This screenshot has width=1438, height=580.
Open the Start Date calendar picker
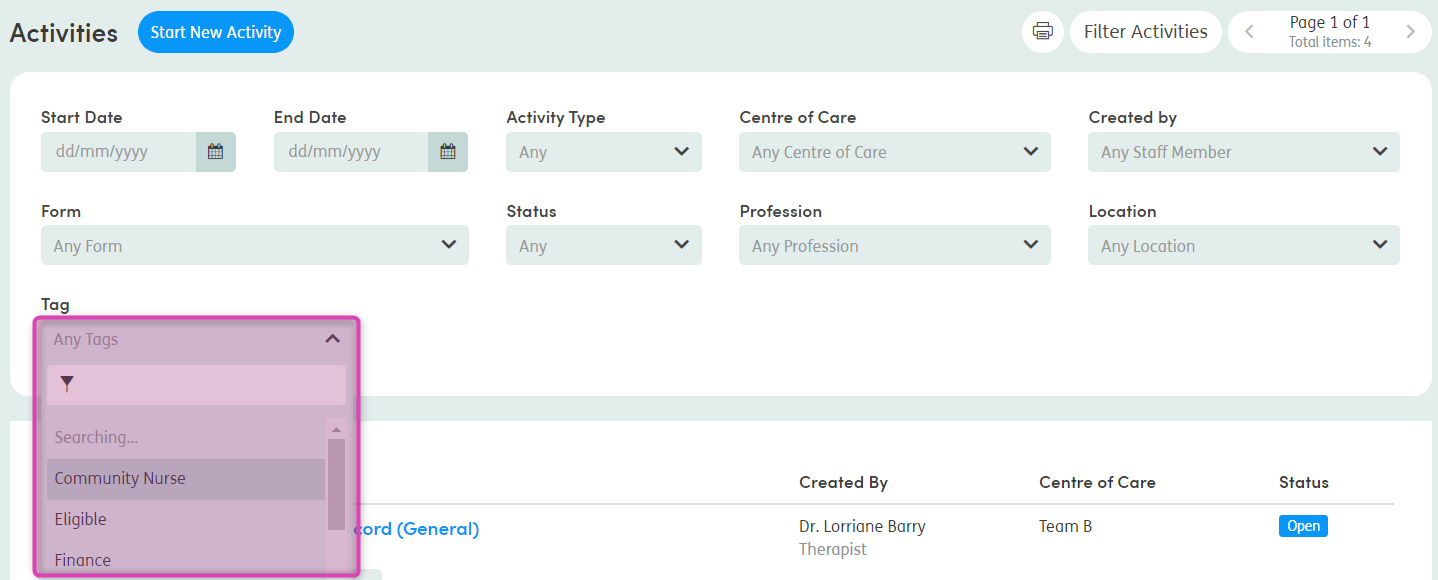(x=215, y=152)
